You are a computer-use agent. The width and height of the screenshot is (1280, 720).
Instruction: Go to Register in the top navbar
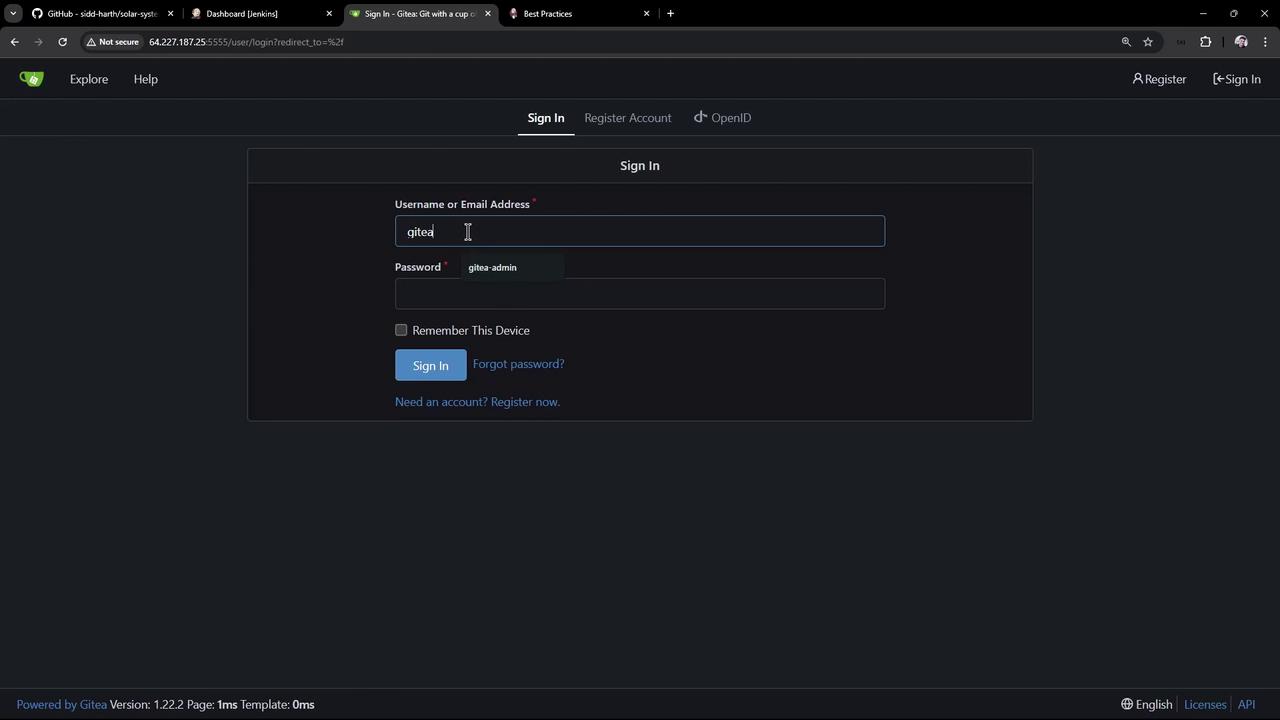(1159, 79)
